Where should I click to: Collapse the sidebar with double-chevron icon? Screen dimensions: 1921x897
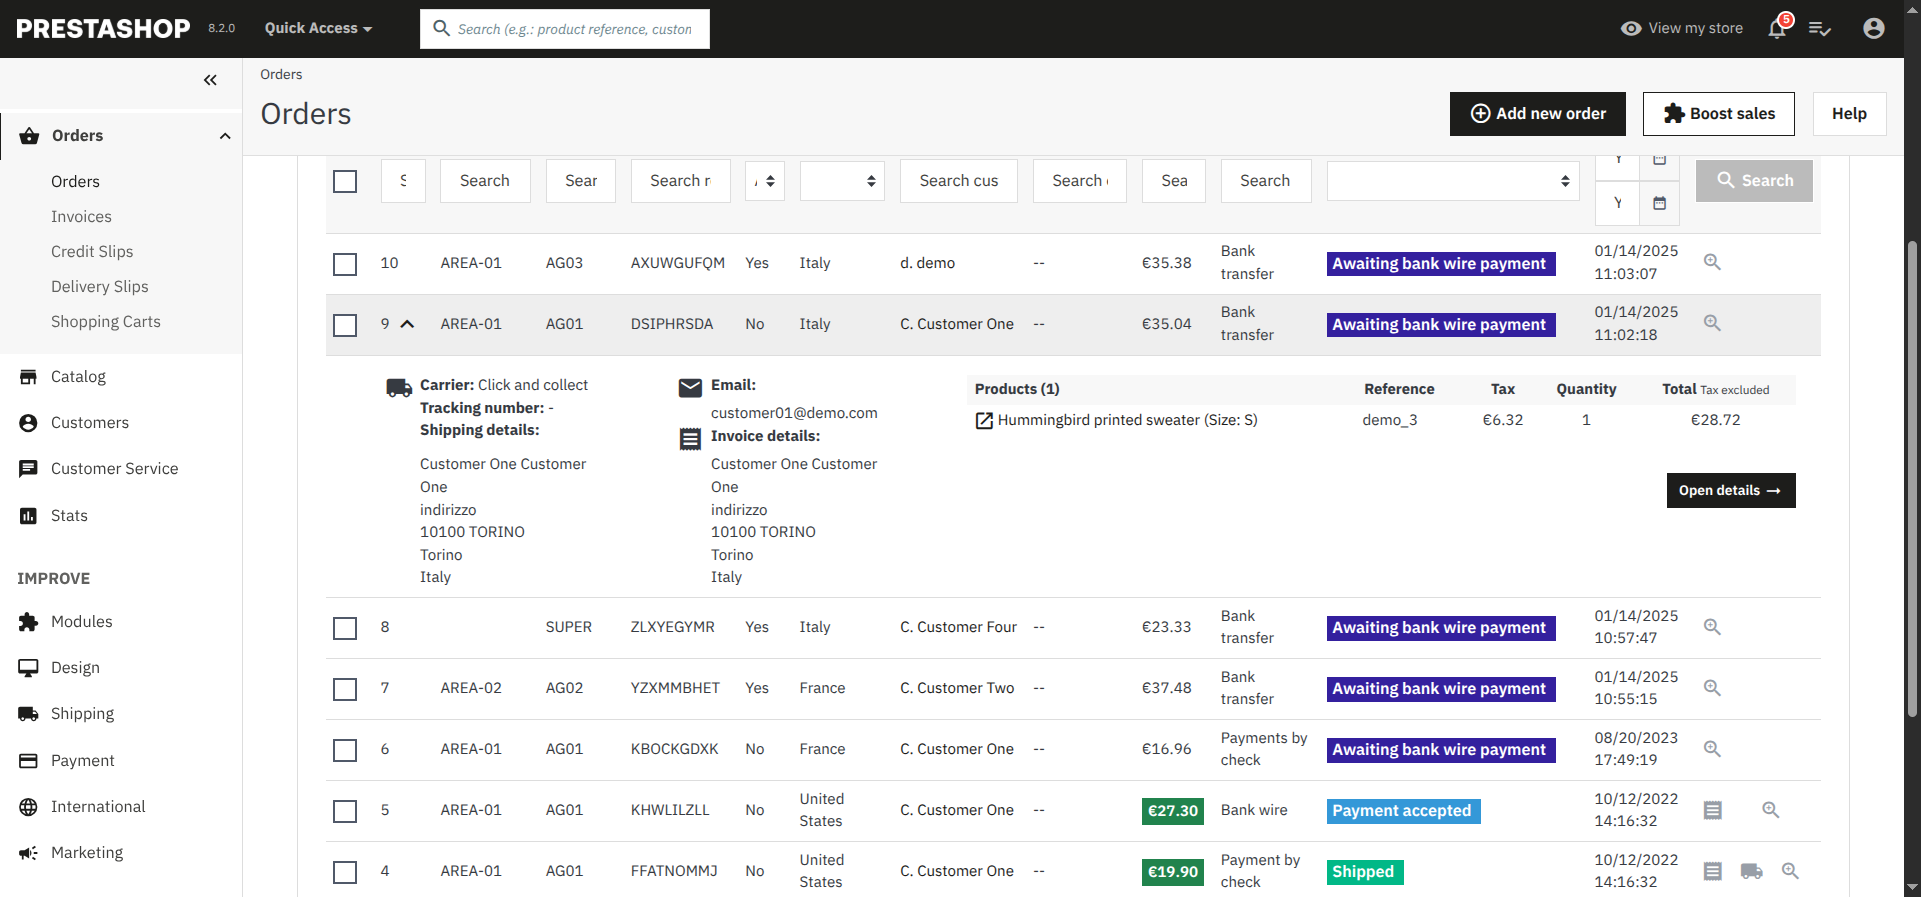coord(210,80)
